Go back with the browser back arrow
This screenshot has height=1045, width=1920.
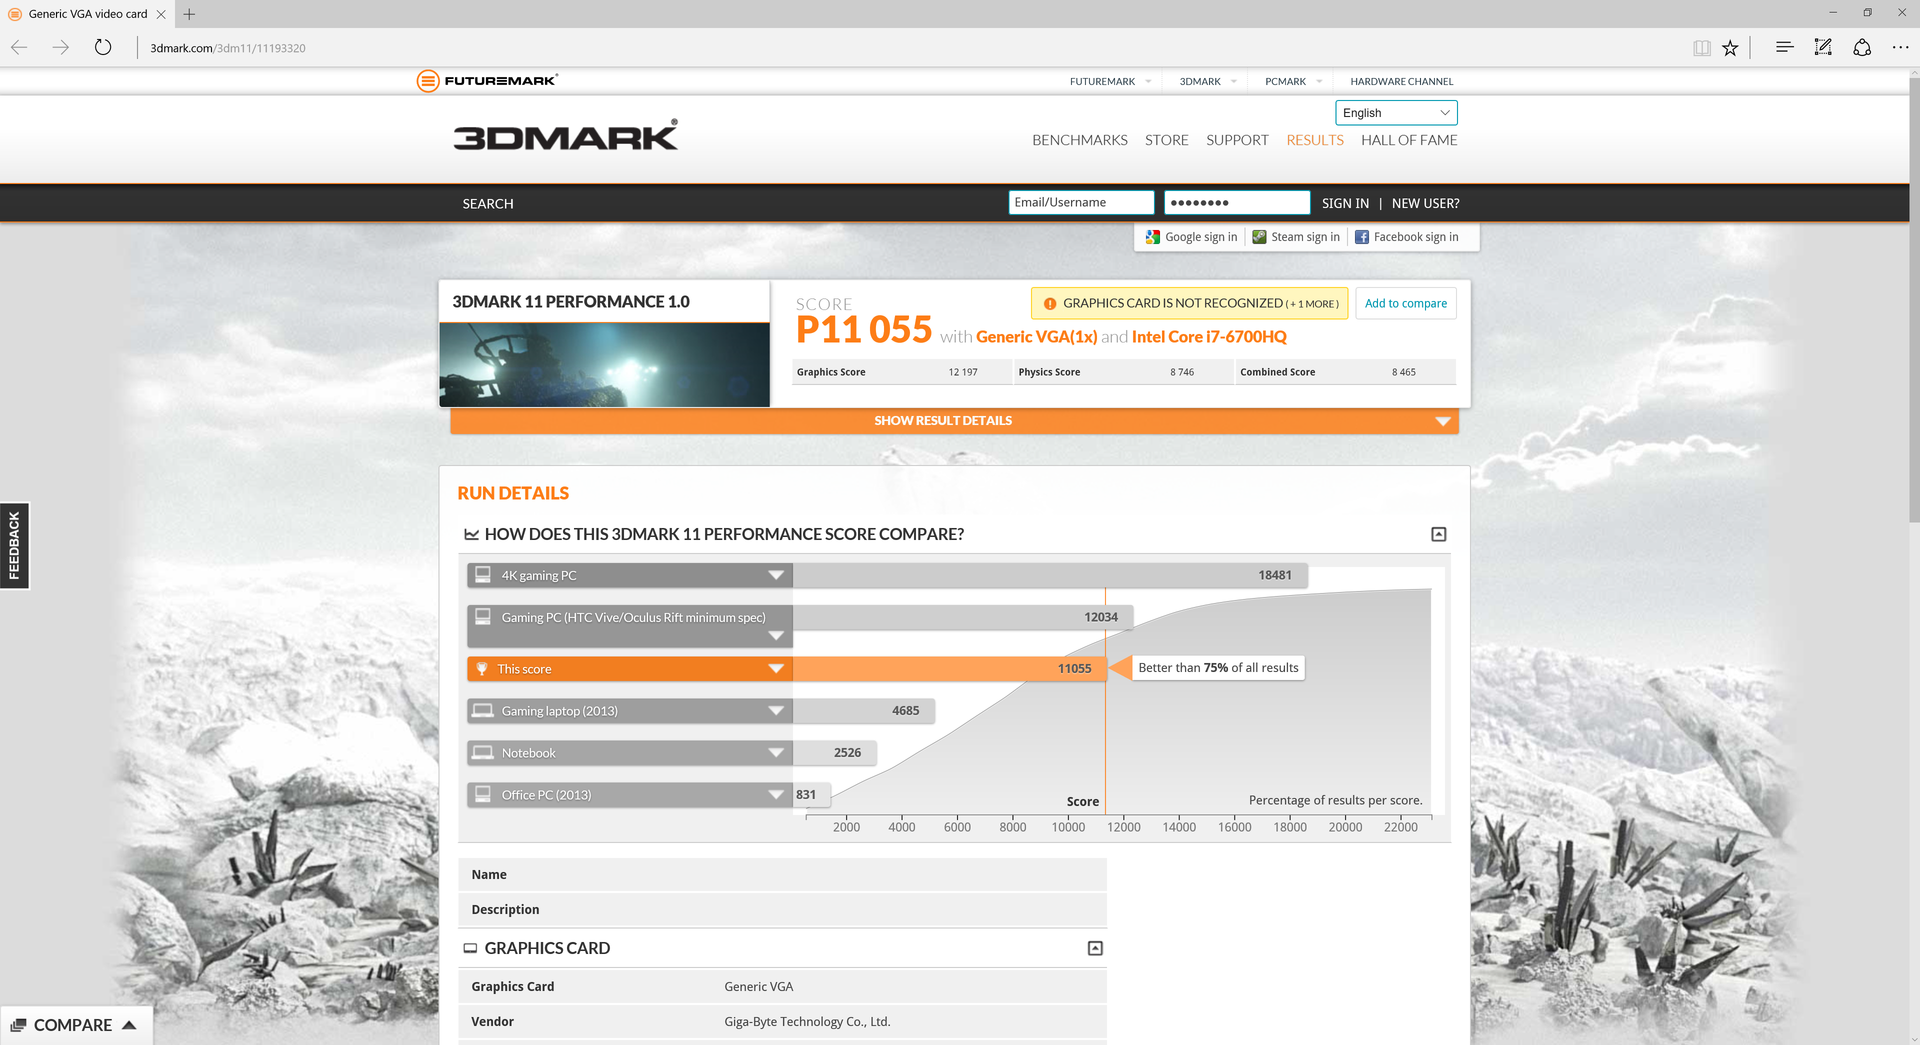[19, 47]
